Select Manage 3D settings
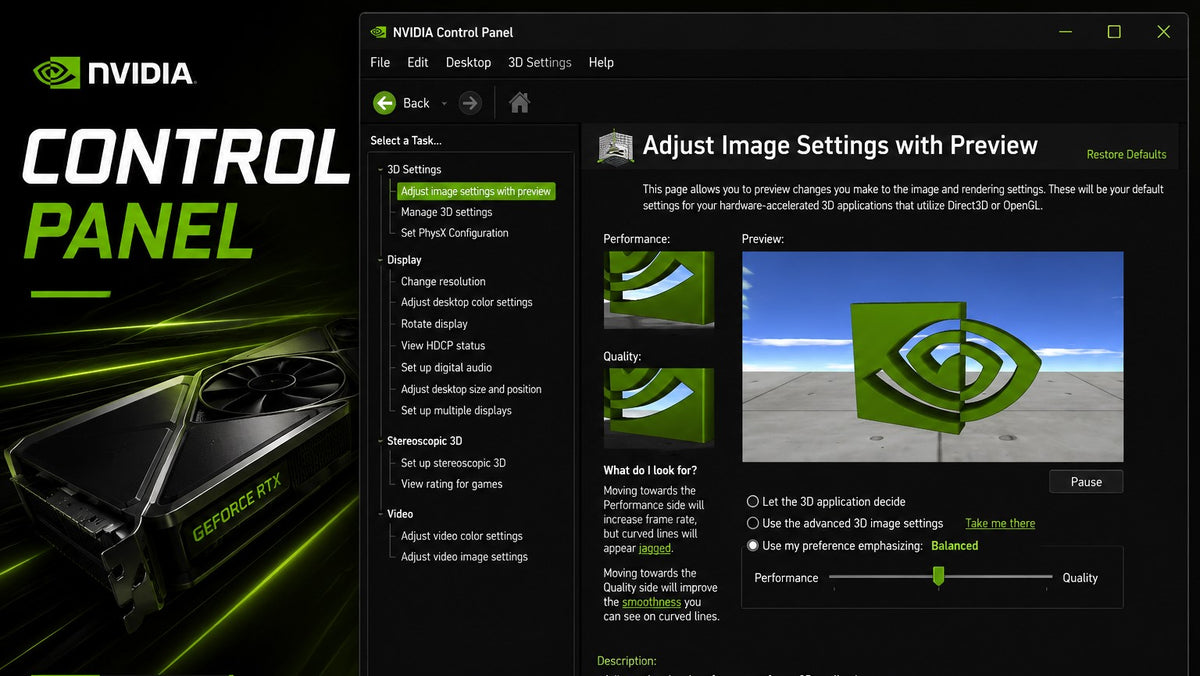Screen dimensions: 1200x676 [446, 212]
